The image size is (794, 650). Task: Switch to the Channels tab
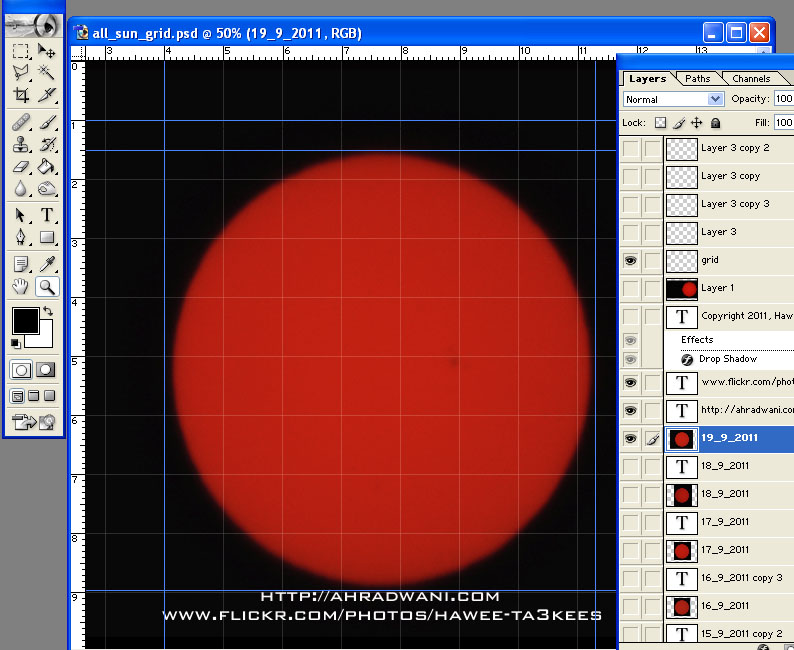[x=751, y=78]
